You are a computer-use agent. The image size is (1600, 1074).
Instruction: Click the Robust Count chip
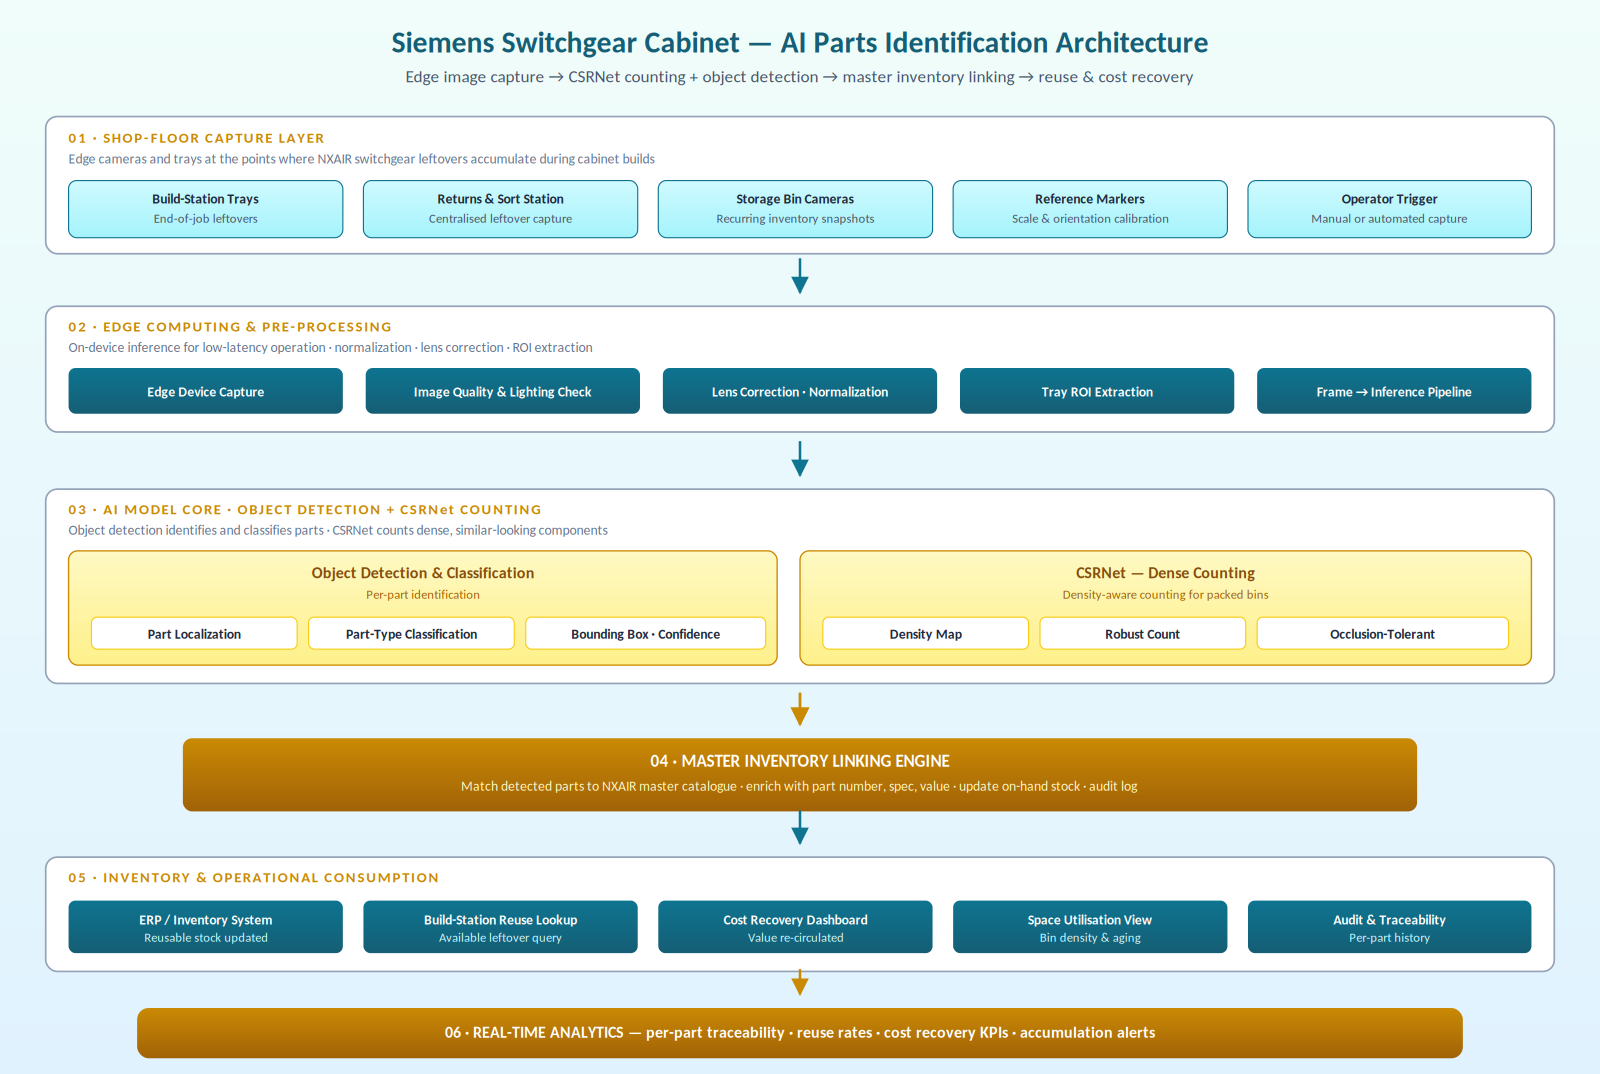click(1142, 634)
